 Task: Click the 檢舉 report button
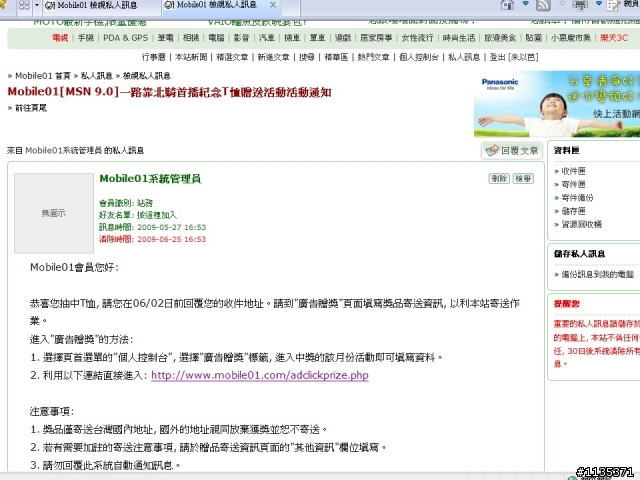pos(523,178)
